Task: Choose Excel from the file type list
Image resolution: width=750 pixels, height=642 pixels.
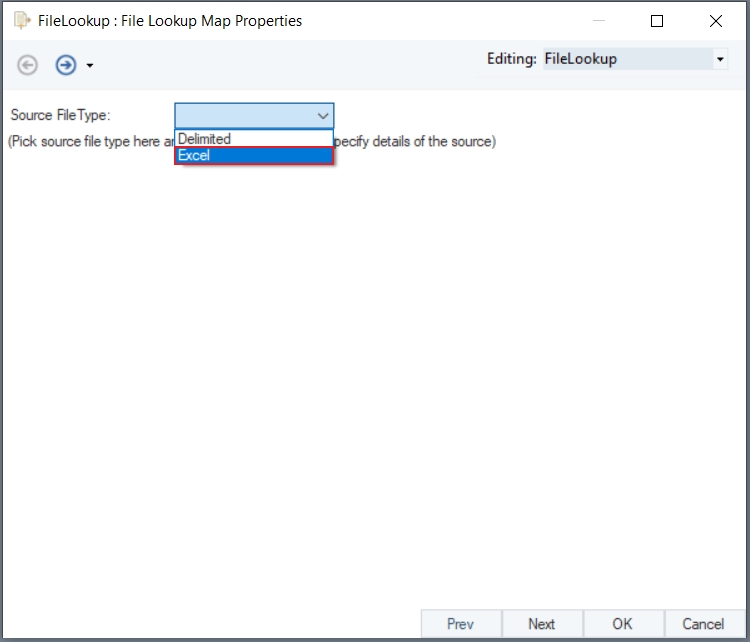Action: click(254, 155)
